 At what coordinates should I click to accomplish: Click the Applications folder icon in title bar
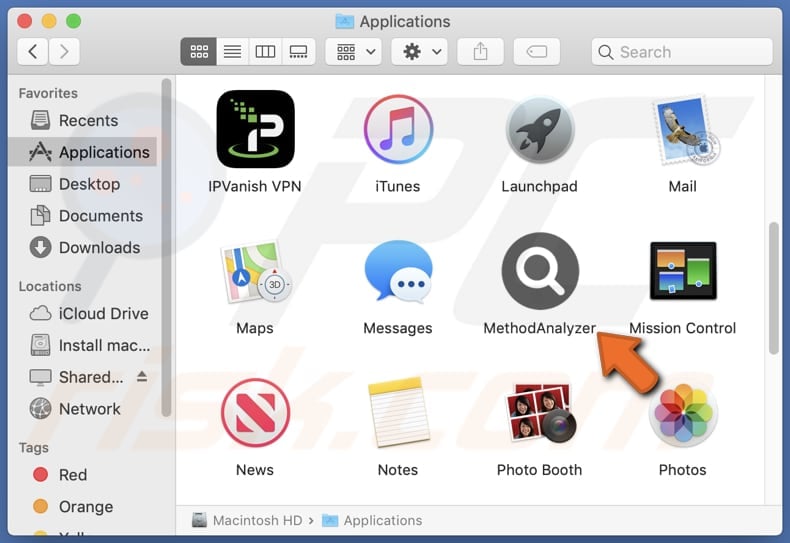coord(345,21)
